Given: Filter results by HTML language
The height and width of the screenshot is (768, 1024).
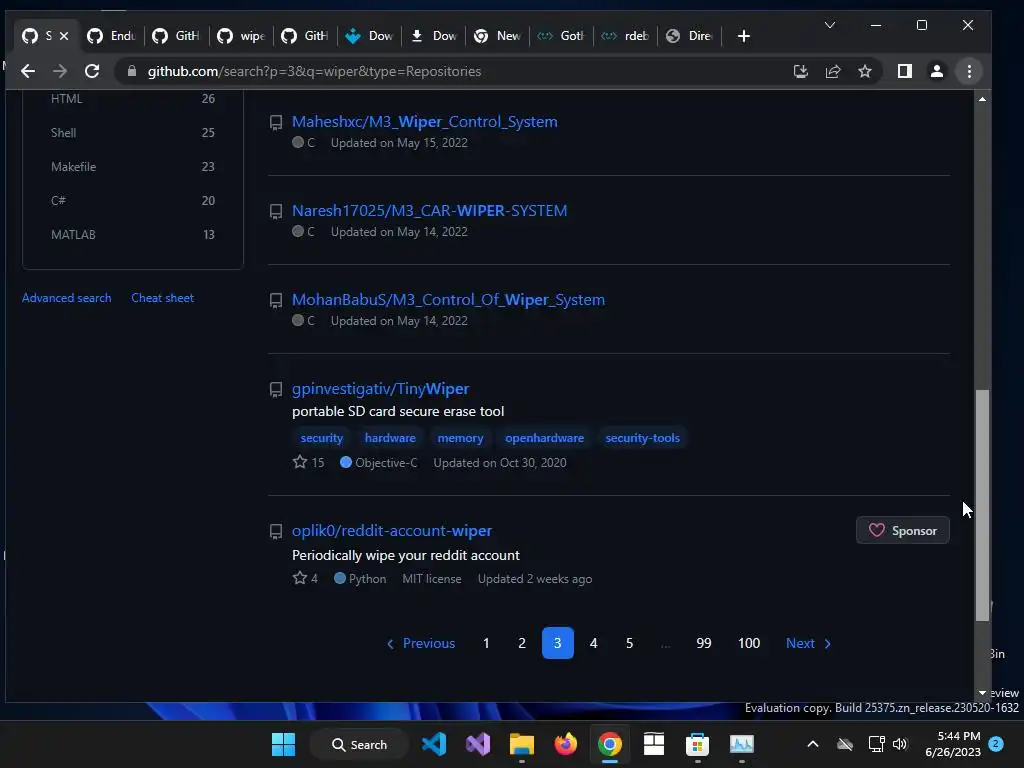Looking at the screenshot, I should point(133,99).
